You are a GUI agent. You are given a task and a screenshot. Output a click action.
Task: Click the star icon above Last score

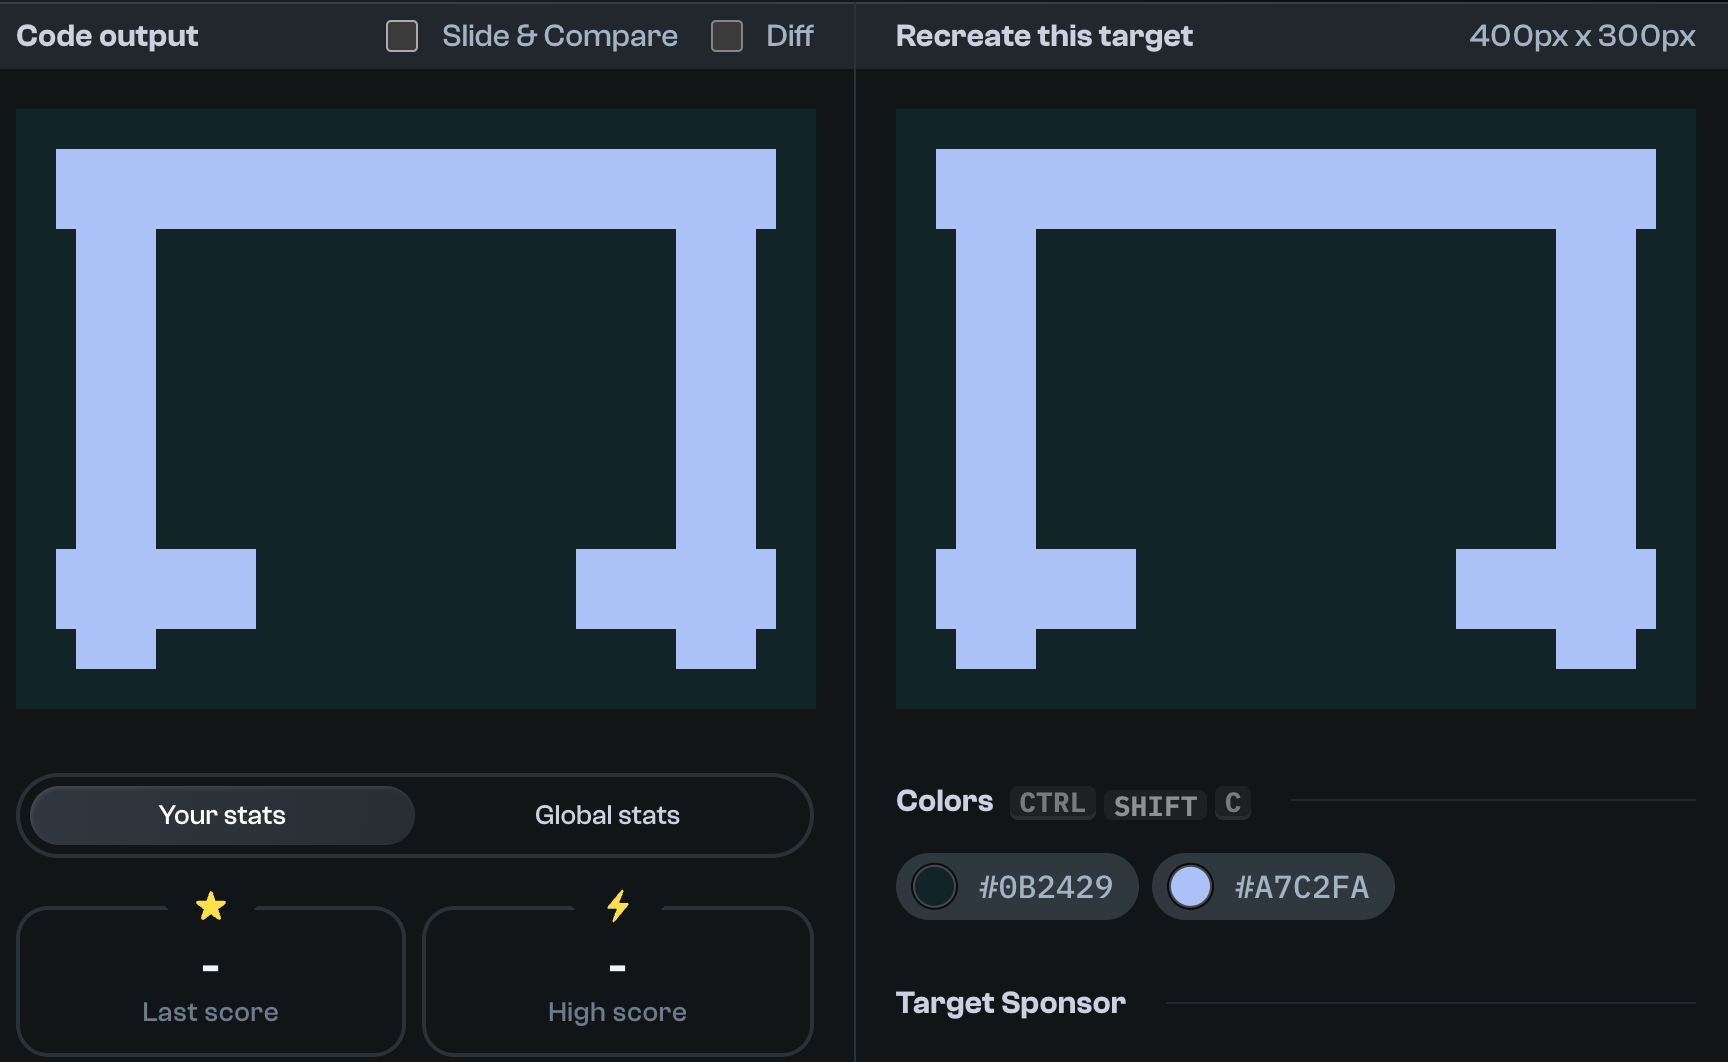[x=210, y=905]
